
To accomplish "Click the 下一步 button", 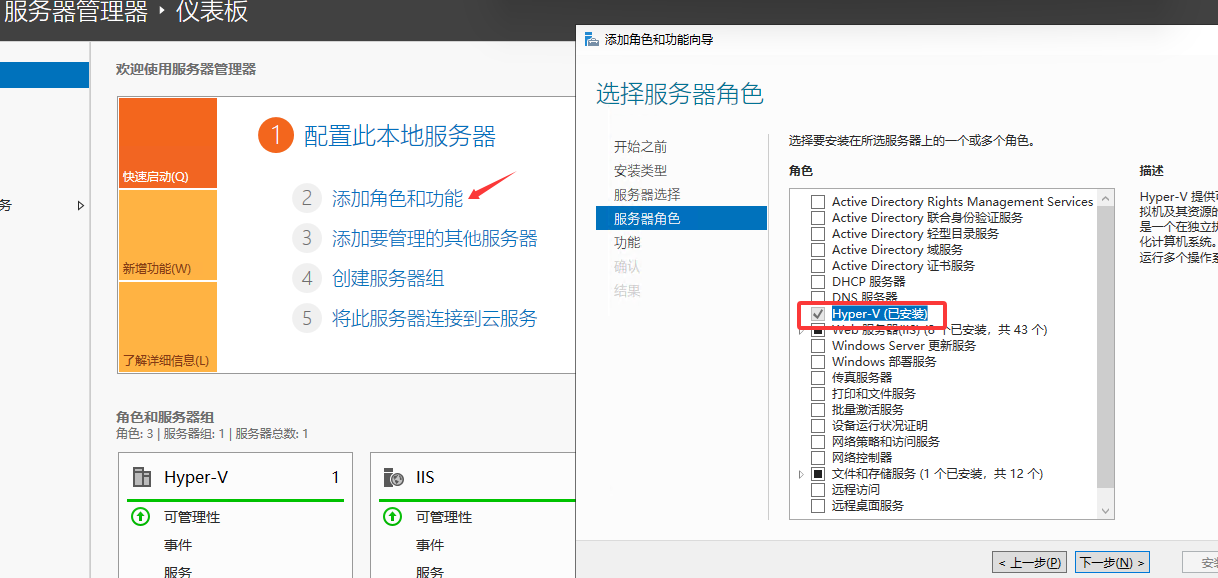I will (x=1112, y=561).
